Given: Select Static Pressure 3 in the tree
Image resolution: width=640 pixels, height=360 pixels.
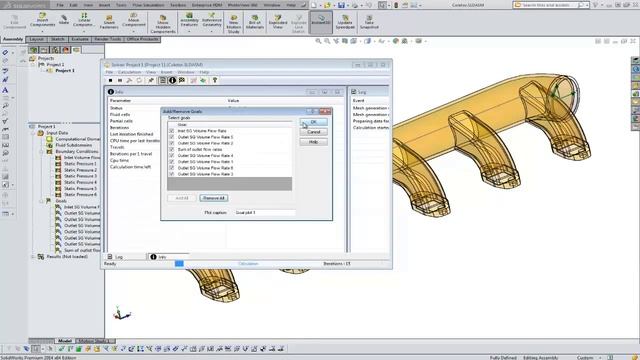Looking at the screenshot, I should tap(80, 176).
